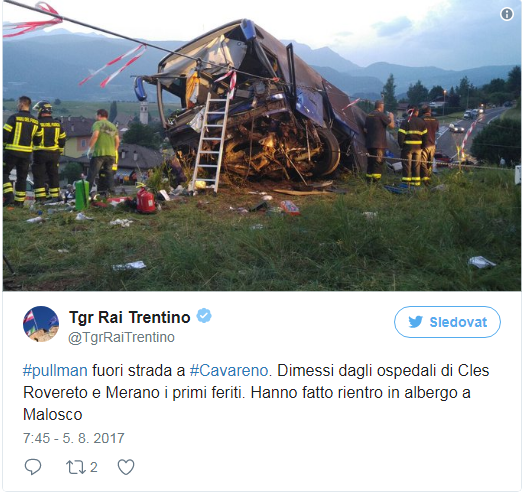Retweet using the retweet arrows icon
This screenshot has width=524, height=492.
76,467
